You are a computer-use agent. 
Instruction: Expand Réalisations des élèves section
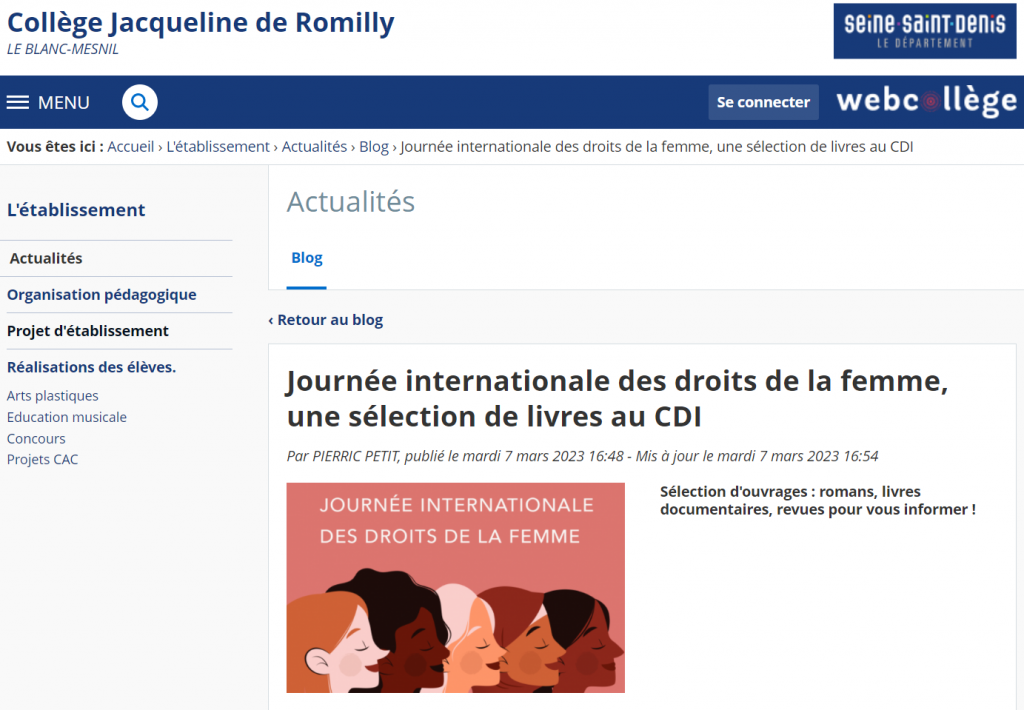(91, 367)
